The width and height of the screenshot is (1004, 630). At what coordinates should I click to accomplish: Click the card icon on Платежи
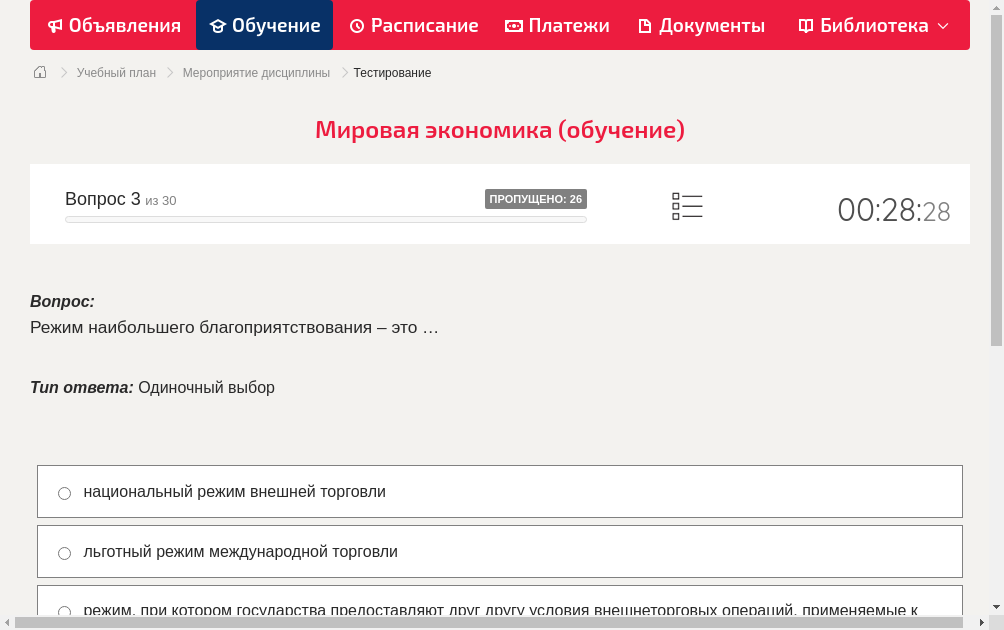[x=512, y=25]
